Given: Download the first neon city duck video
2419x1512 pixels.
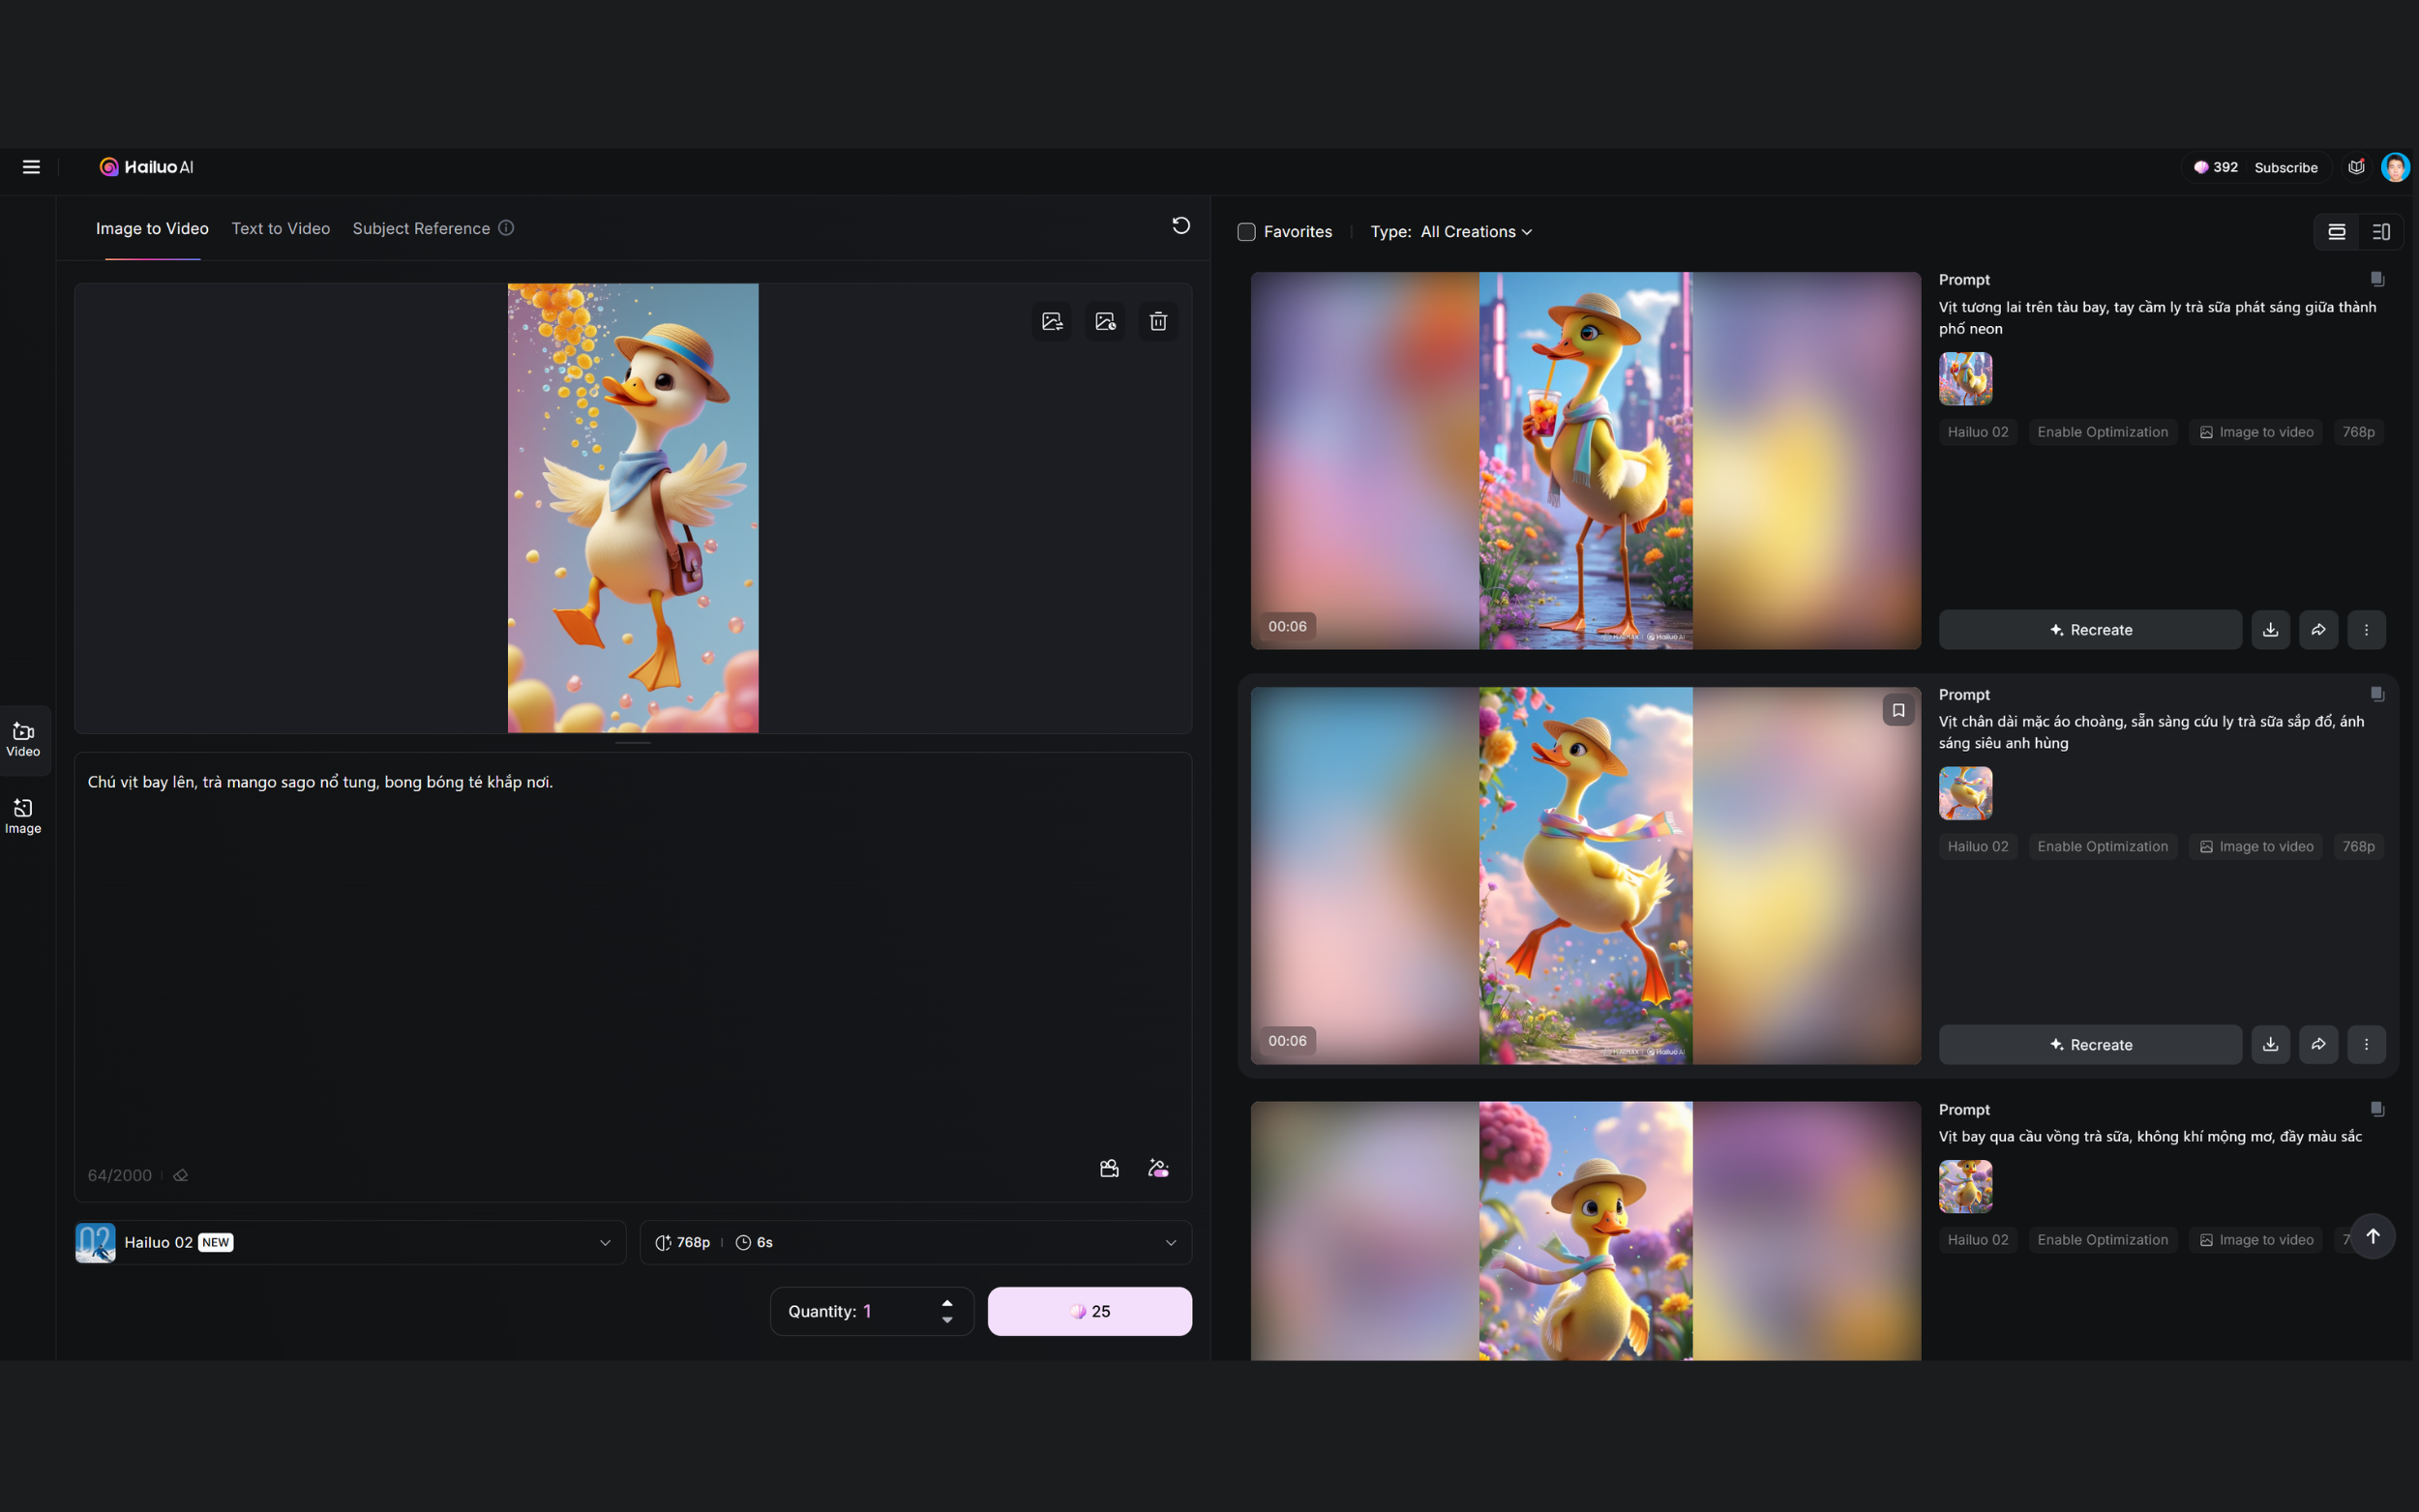Looking at the screenshot, I should coord(2271,630).
